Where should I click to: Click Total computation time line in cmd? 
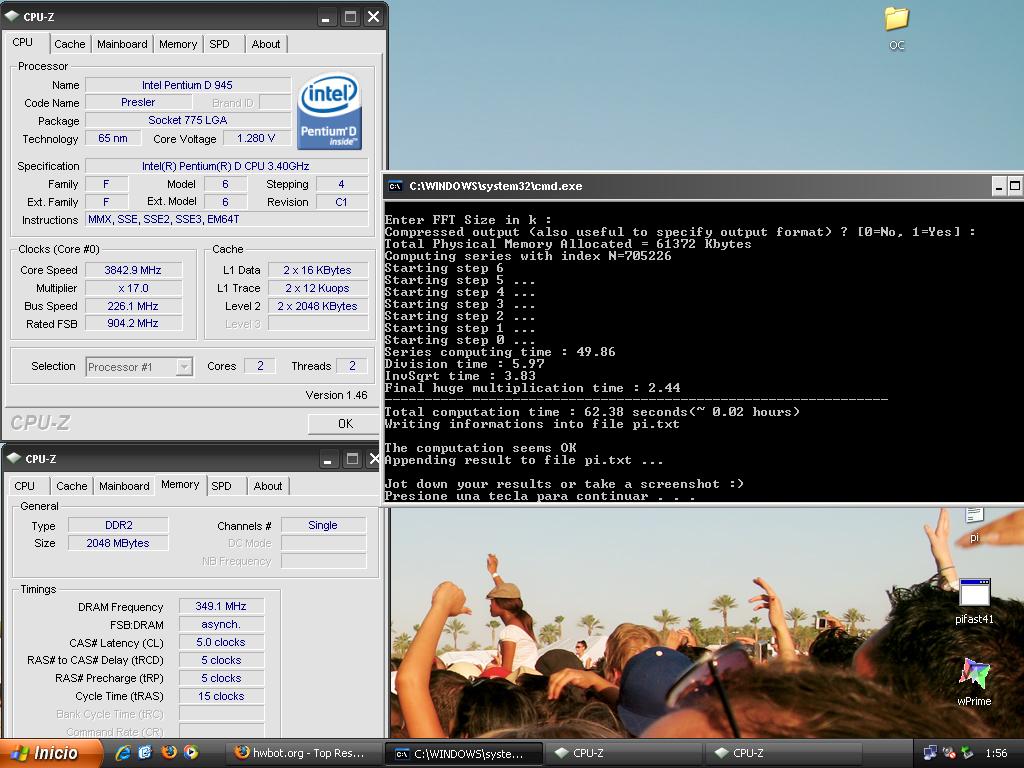(592, 412)
